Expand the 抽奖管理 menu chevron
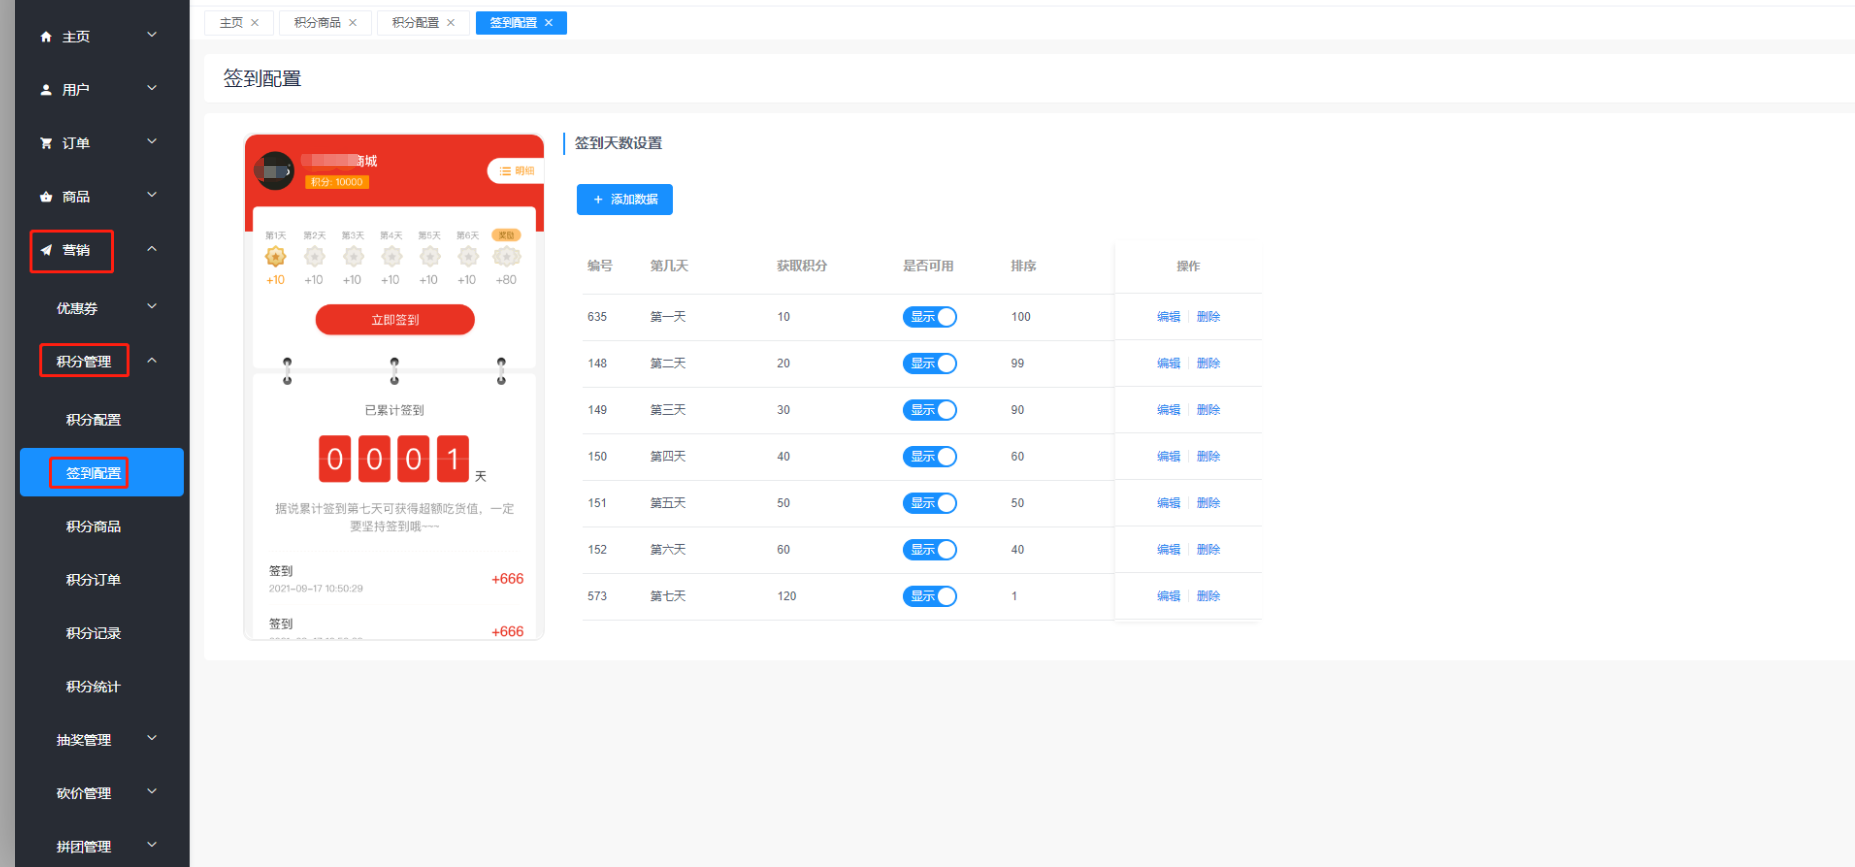1855x867 pixels. 152,739
